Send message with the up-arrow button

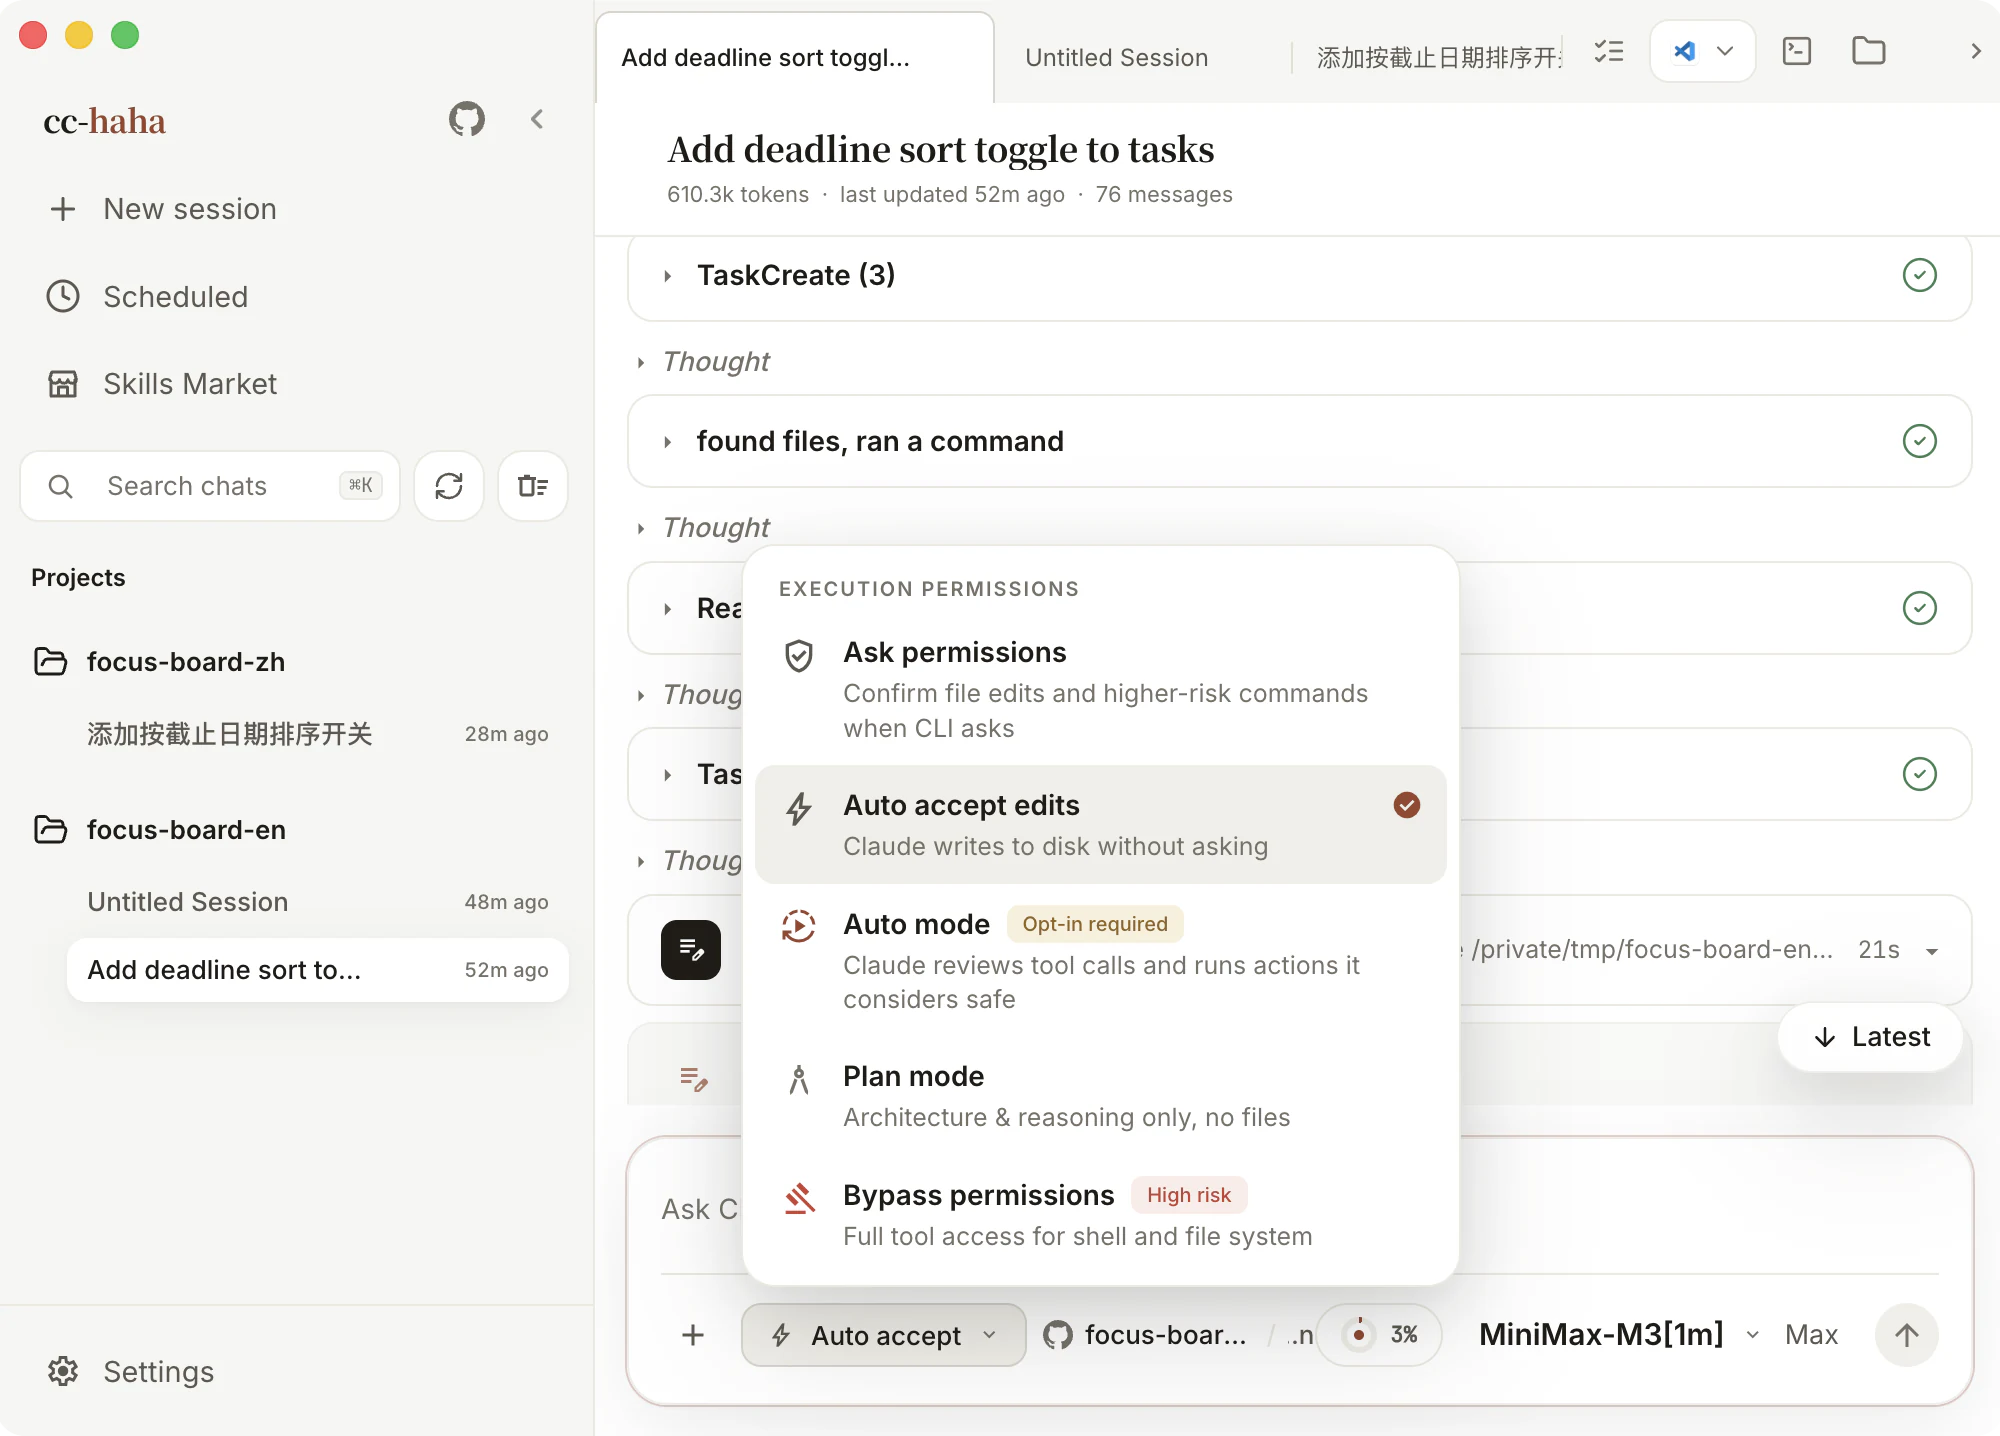[1907, 1335]
